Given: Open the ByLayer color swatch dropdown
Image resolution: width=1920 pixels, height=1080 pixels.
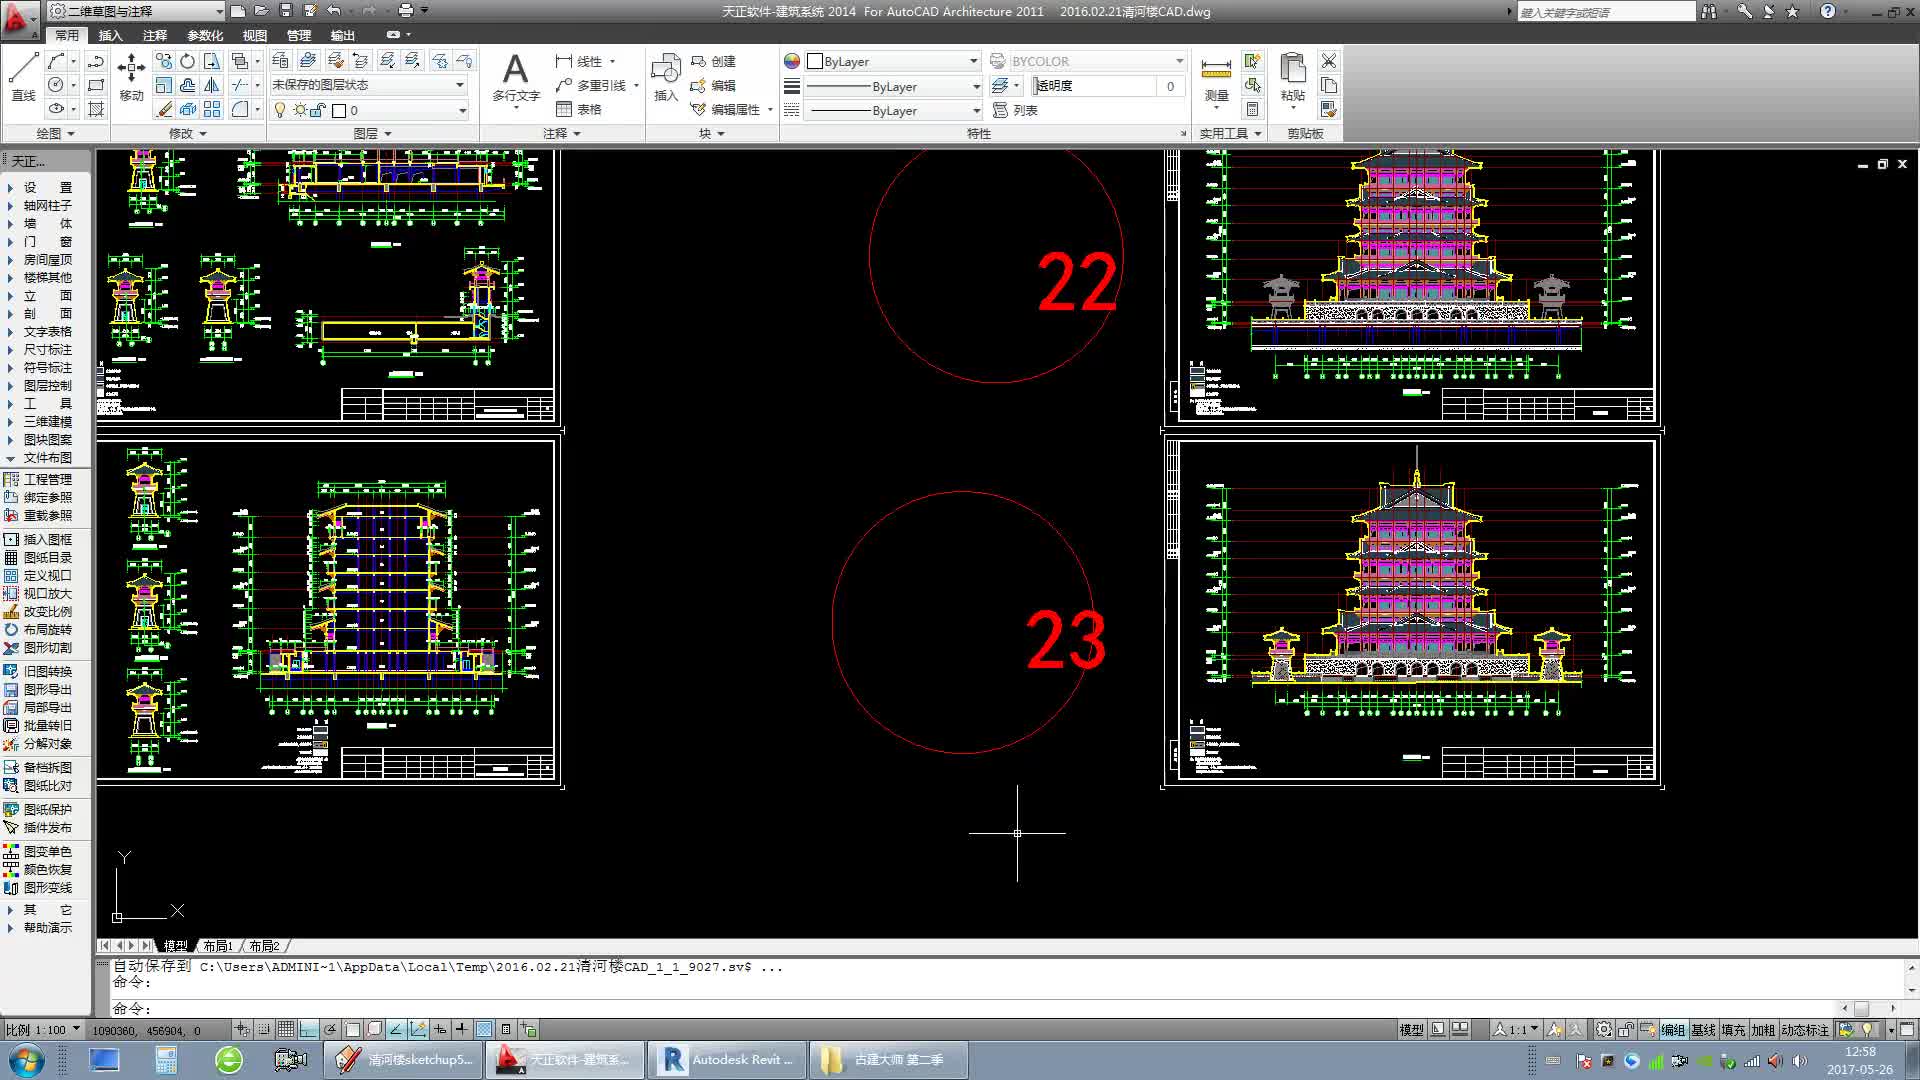Looking at the screenshot, I should [893, 61].
